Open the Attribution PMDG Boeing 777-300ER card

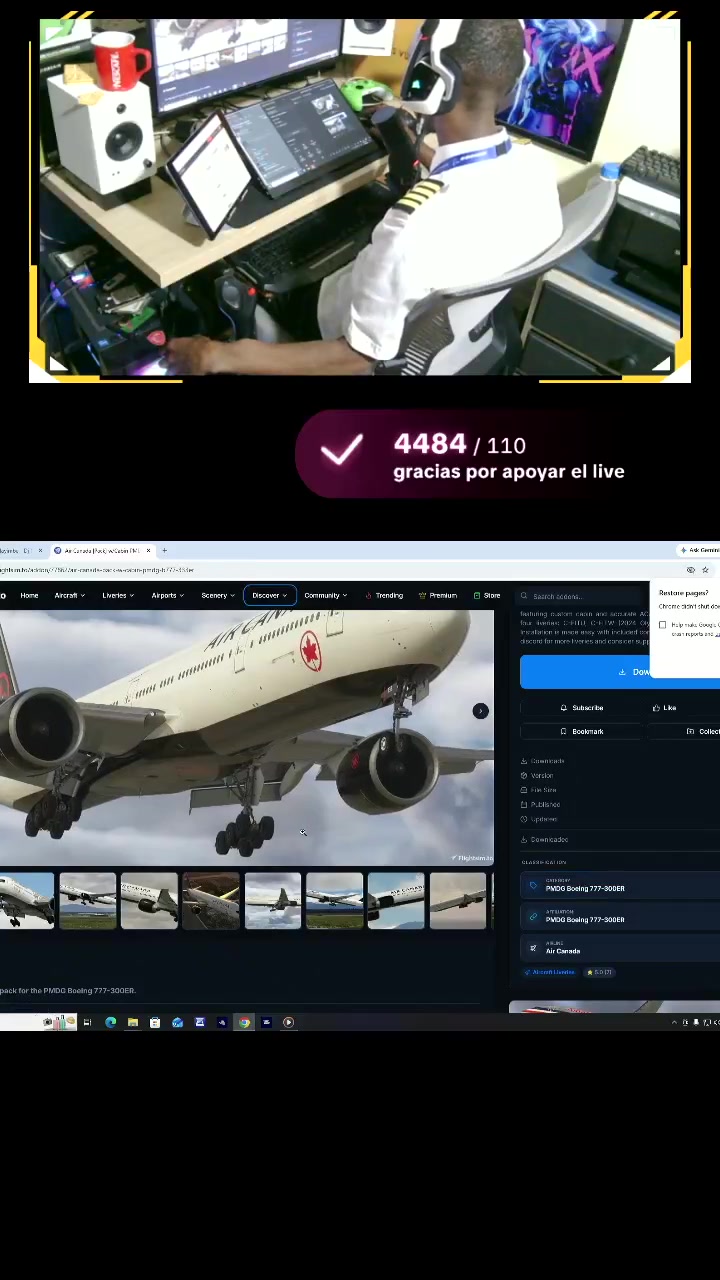coord(620,916)
